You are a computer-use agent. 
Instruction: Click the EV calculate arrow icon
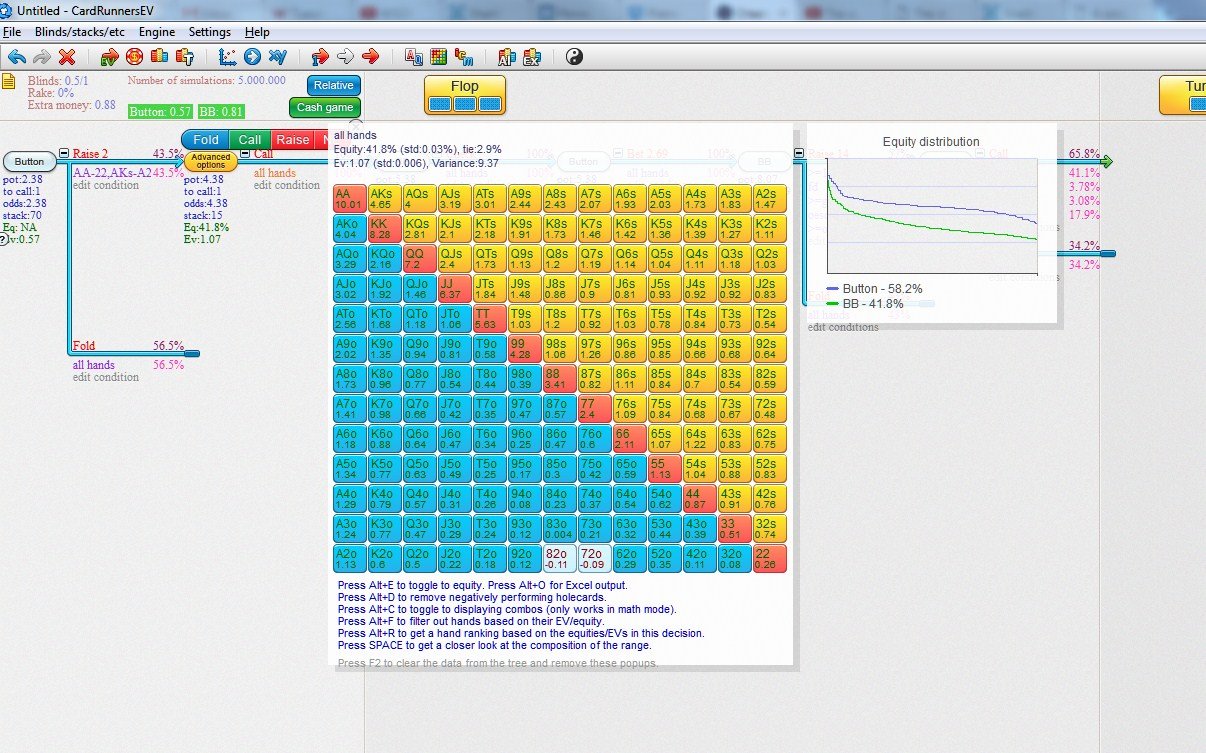click(x=109, y=56)
